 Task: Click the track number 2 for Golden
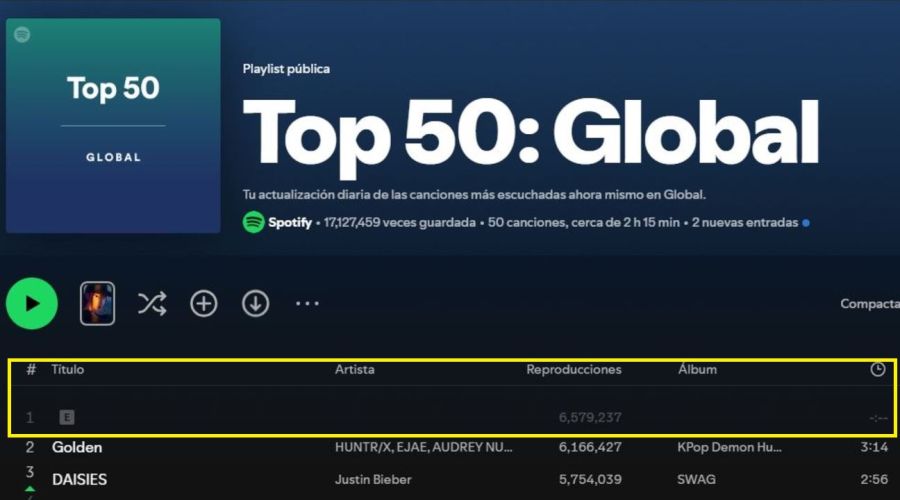30,447
